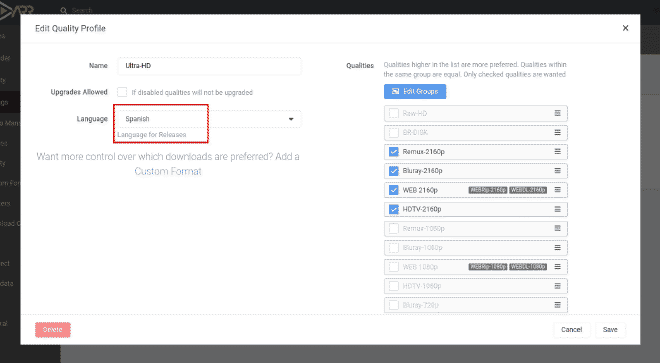The image size is (660, 363).
Task: Click drag handle icon for Bluray-2160p row
Action: pos(557,171)
